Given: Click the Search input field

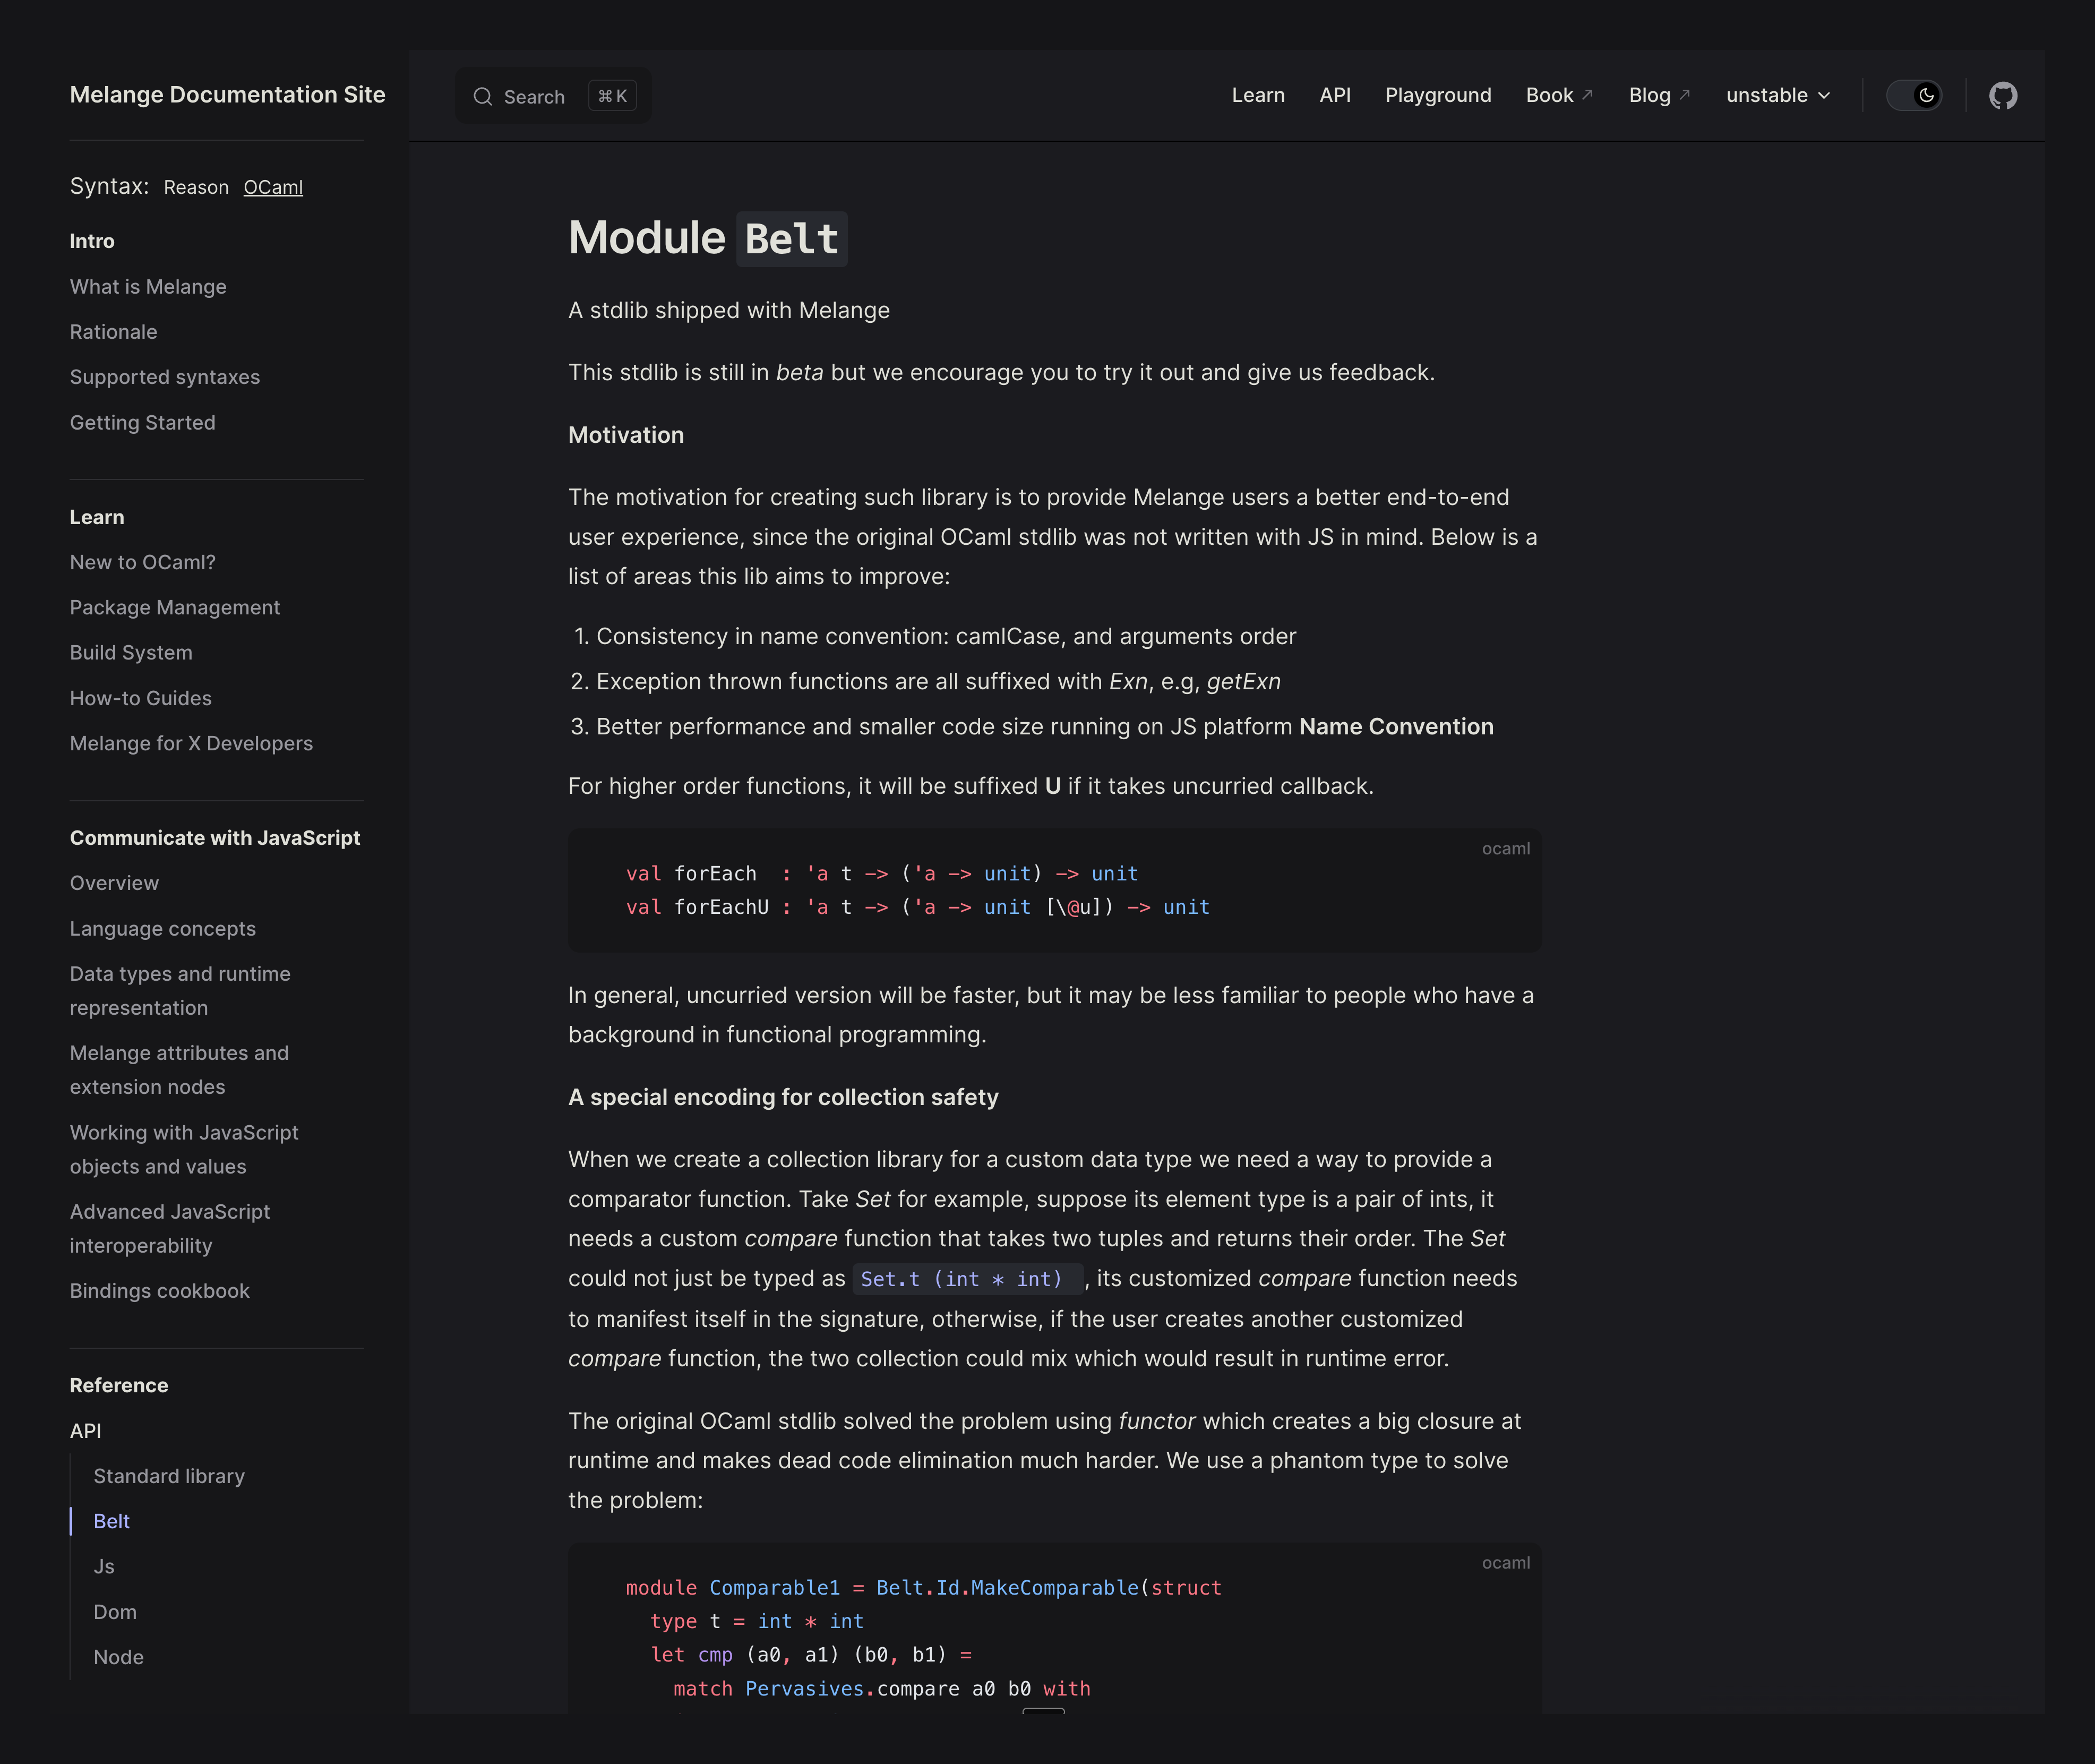Looking at the screenshot, I should (553, 96).
